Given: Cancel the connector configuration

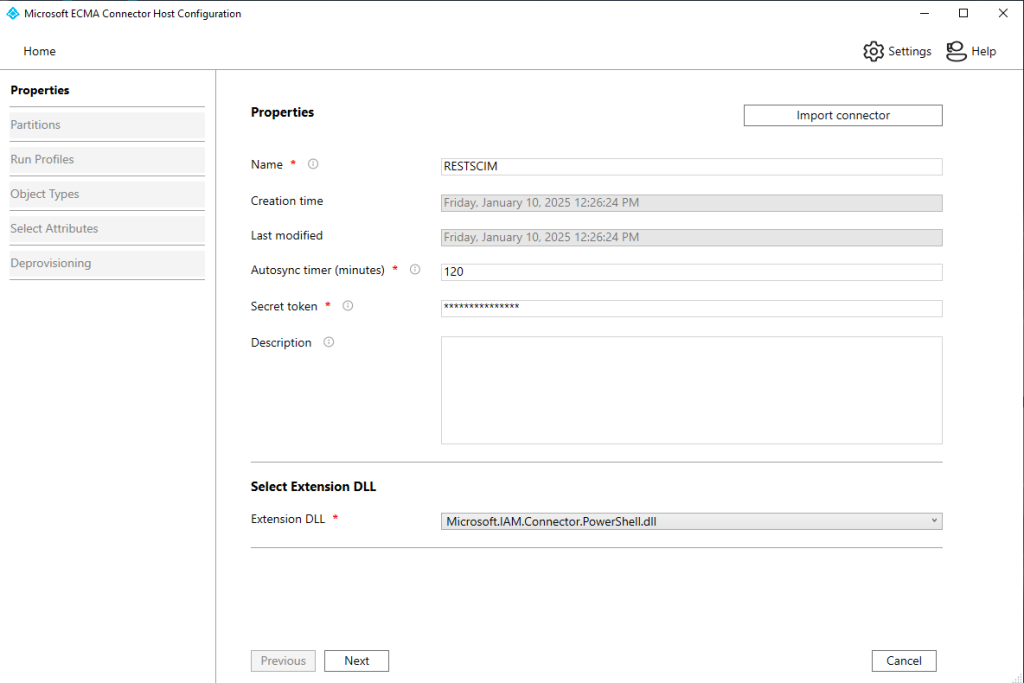Looking at the screenshot, I should point(903,660).
